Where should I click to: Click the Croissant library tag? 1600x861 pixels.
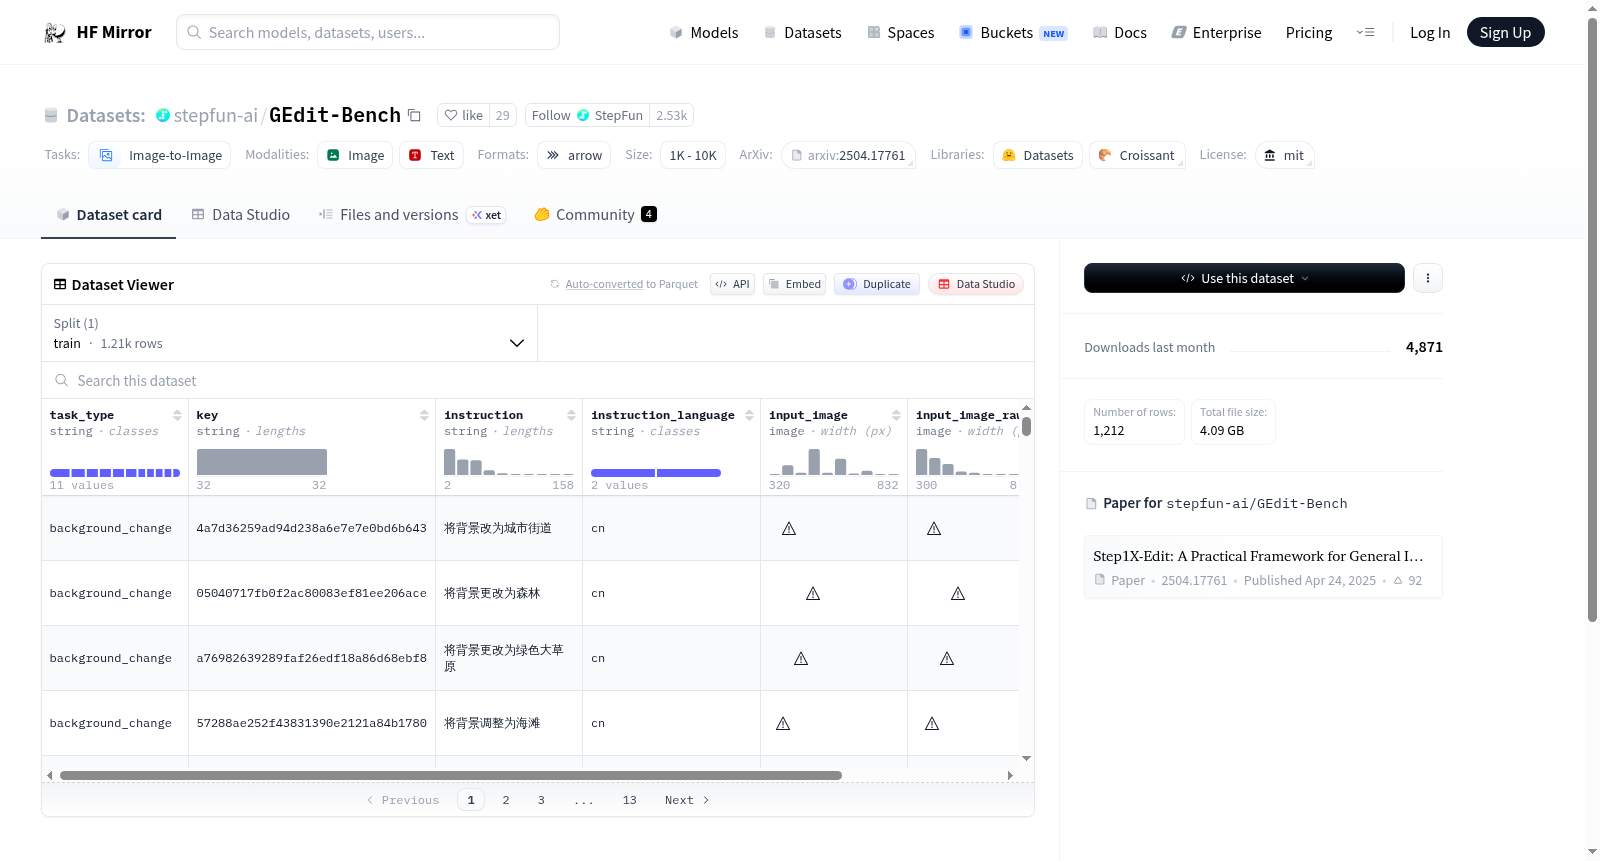(x=1137, y=155)
